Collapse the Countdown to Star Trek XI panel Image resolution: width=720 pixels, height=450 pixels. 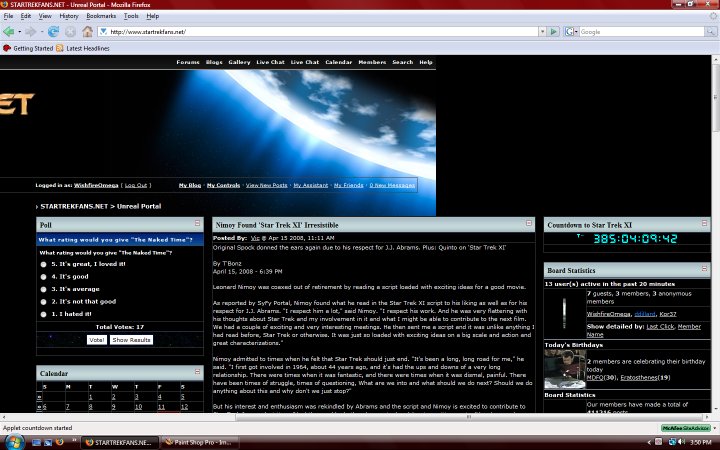704,223
